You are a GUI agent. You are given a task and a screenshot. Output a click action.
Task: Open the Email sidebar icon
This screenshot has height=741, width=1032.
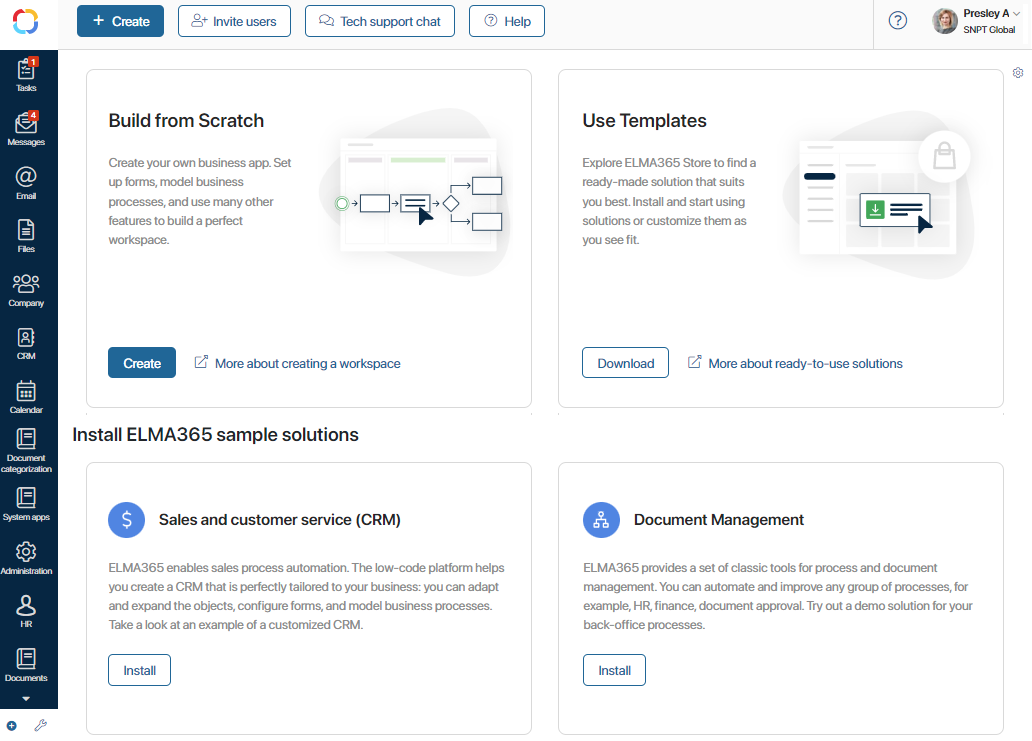pyautogui.click(x=26, y=182)
